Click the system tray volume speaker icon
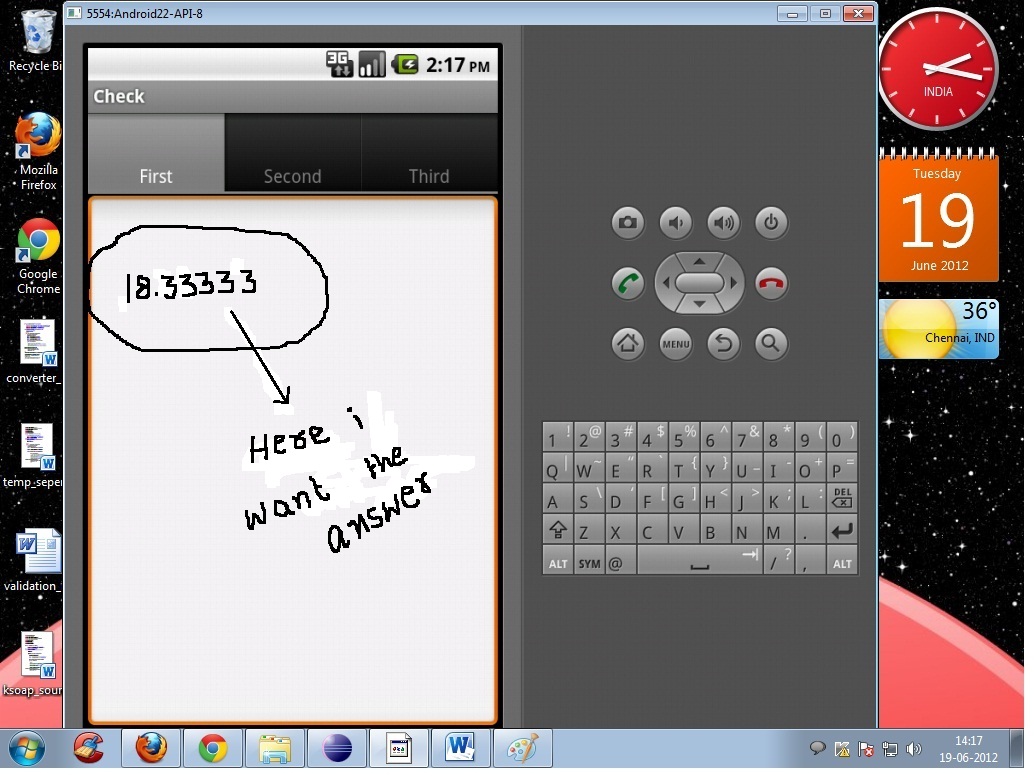1034x778 pixels. (913, 749)
